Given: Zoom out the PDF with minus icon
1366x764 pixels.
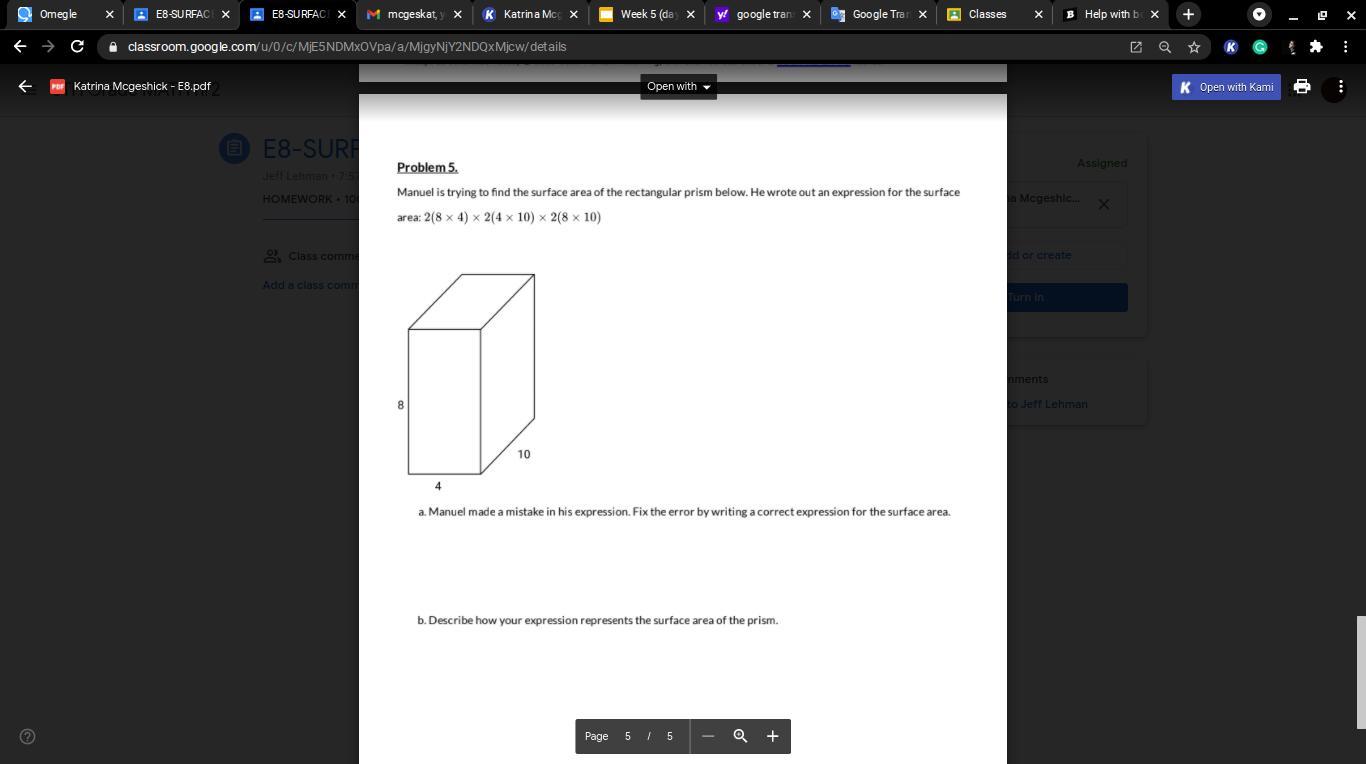Looking at the screenshot, I should coord(708,736).
